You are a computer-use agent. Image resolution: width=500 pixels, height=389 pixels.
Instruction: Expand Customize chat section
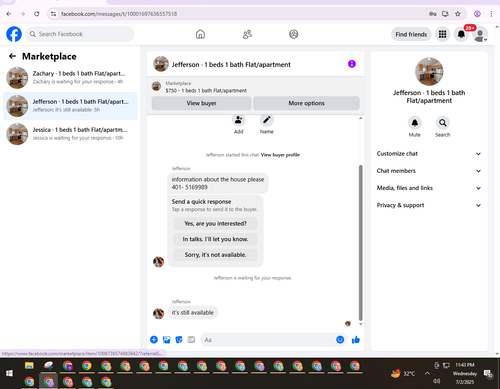point(429,154)
